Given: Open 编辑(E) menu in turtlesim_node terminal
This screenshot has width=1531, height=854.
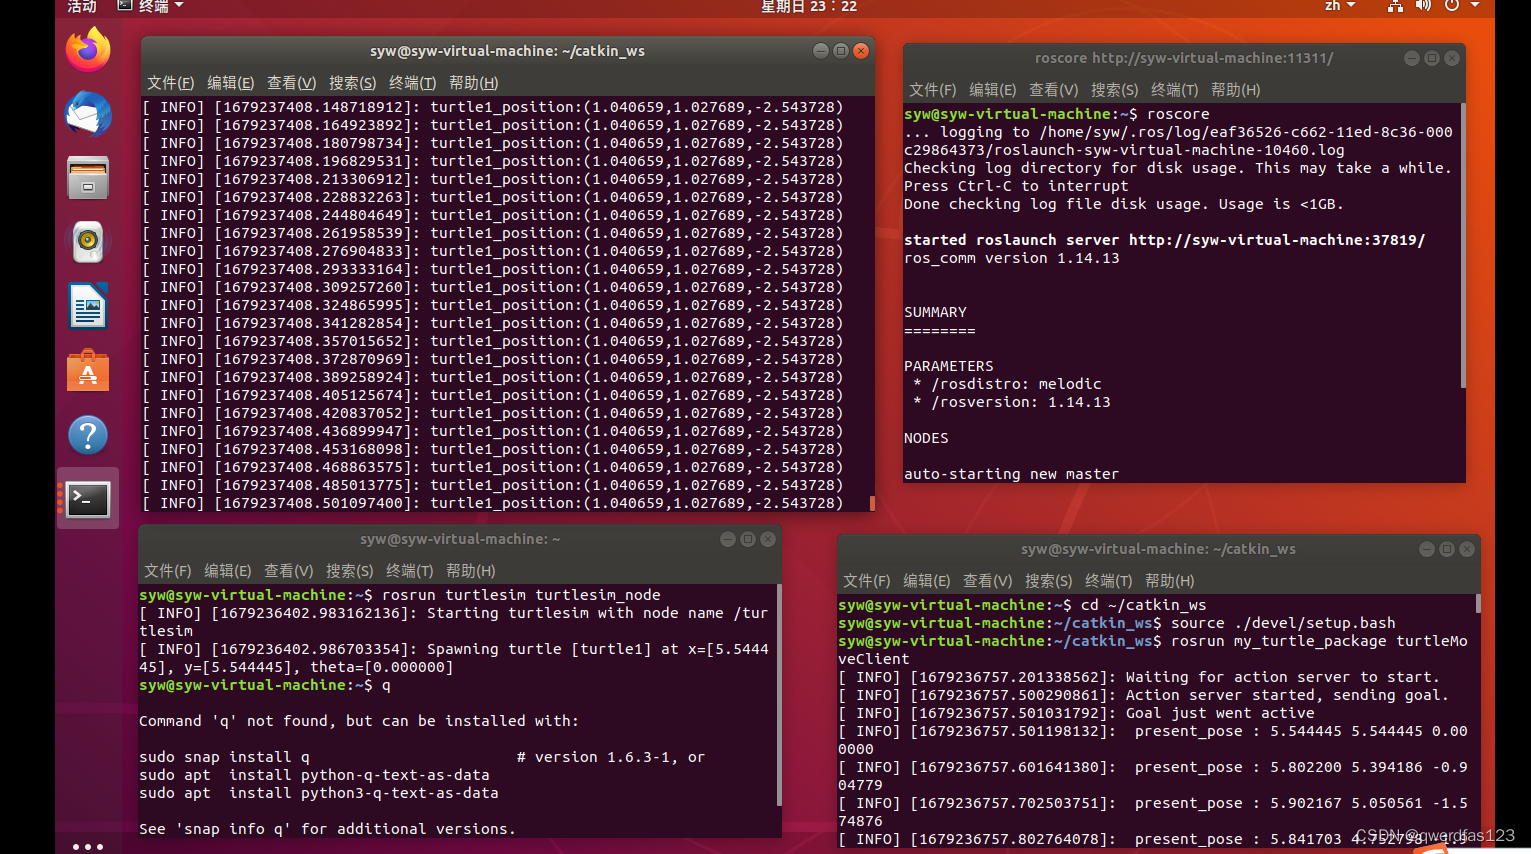Looking at the screenshot, I should tap(227, 571).
